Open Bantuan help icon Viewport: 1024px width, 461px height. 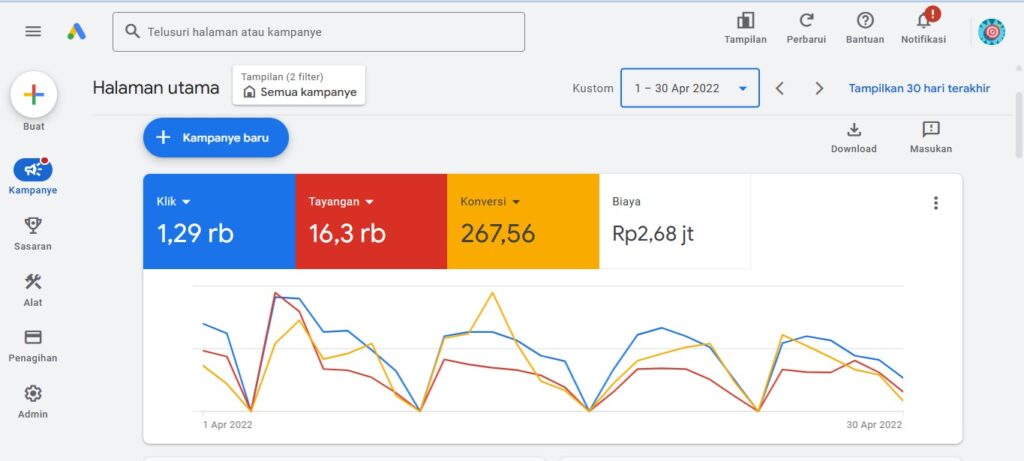pyautogui.click(x=865, y=21)
